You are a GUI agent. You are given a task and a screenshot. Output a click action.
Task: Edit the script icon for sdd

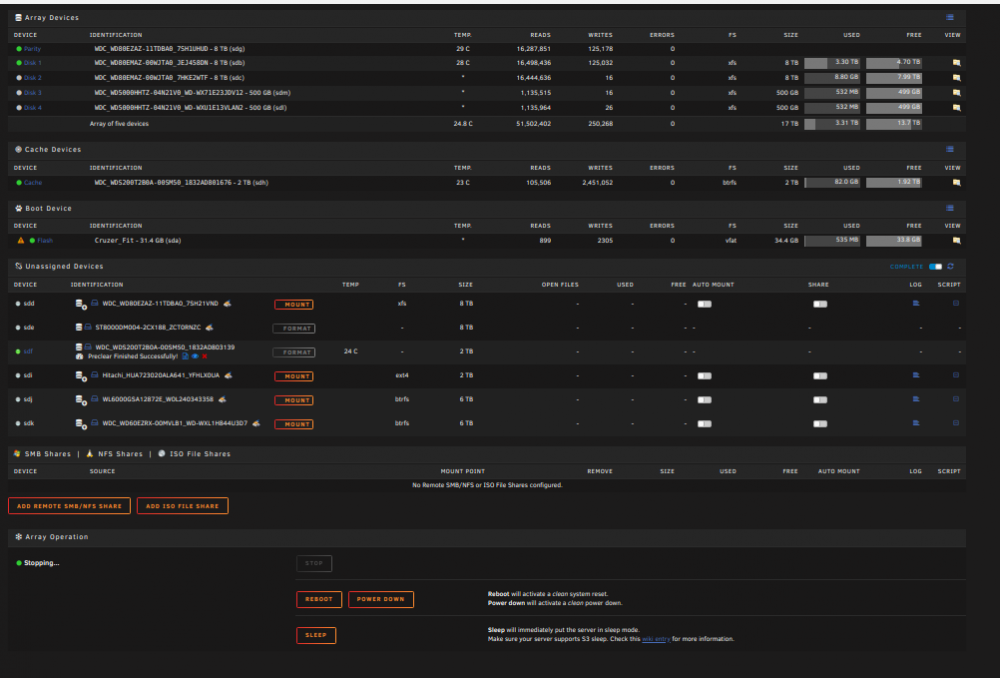[x=956, y=304]
